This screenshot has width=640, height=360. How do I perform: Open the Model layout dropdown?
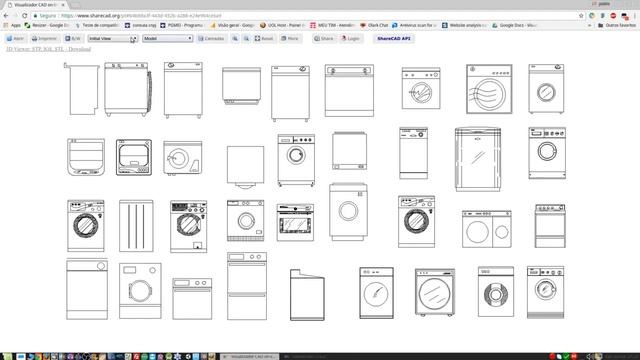point(167,38)
